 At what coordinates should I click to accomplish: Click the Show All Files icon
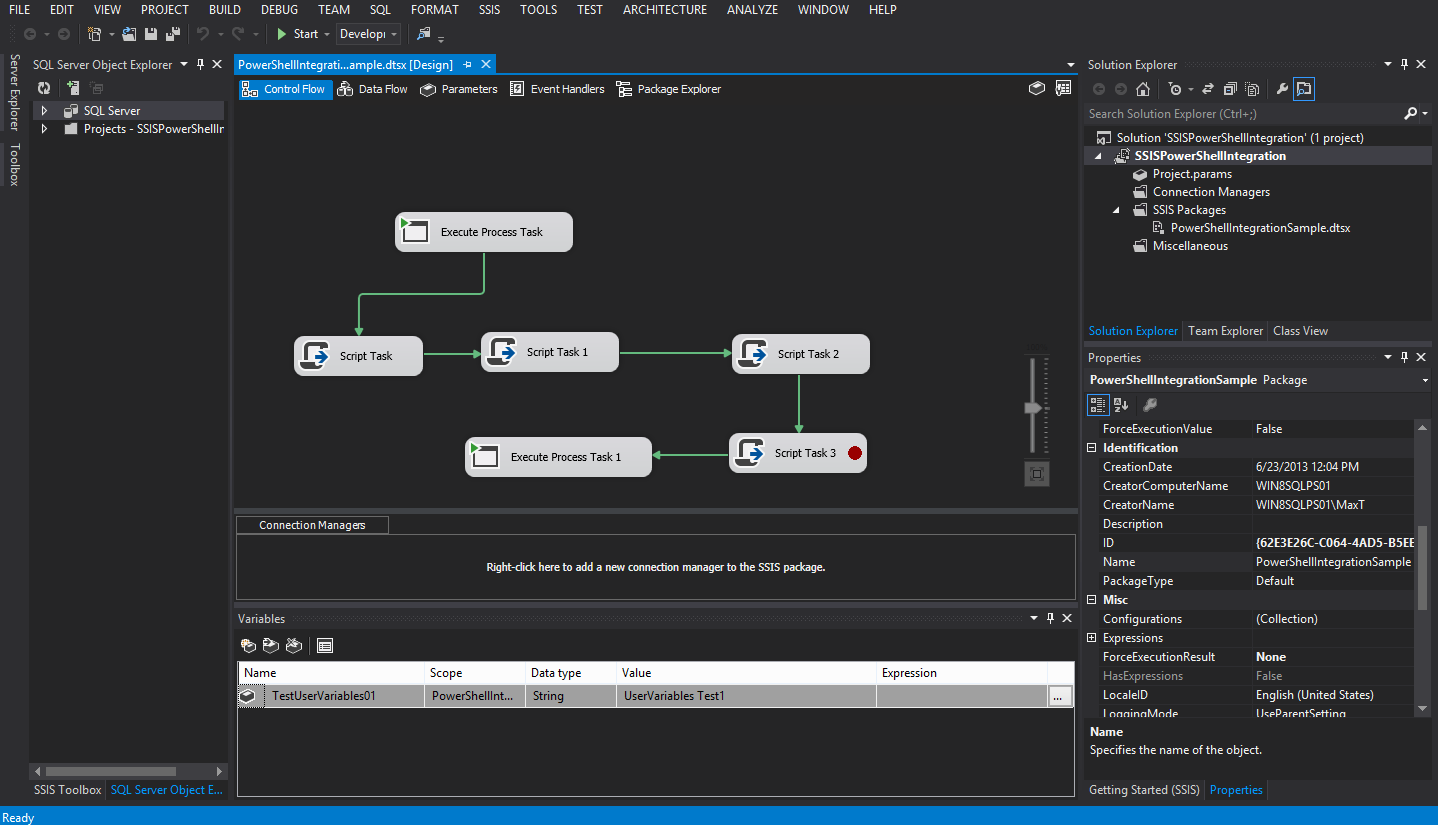click(x=1252, y=89)
